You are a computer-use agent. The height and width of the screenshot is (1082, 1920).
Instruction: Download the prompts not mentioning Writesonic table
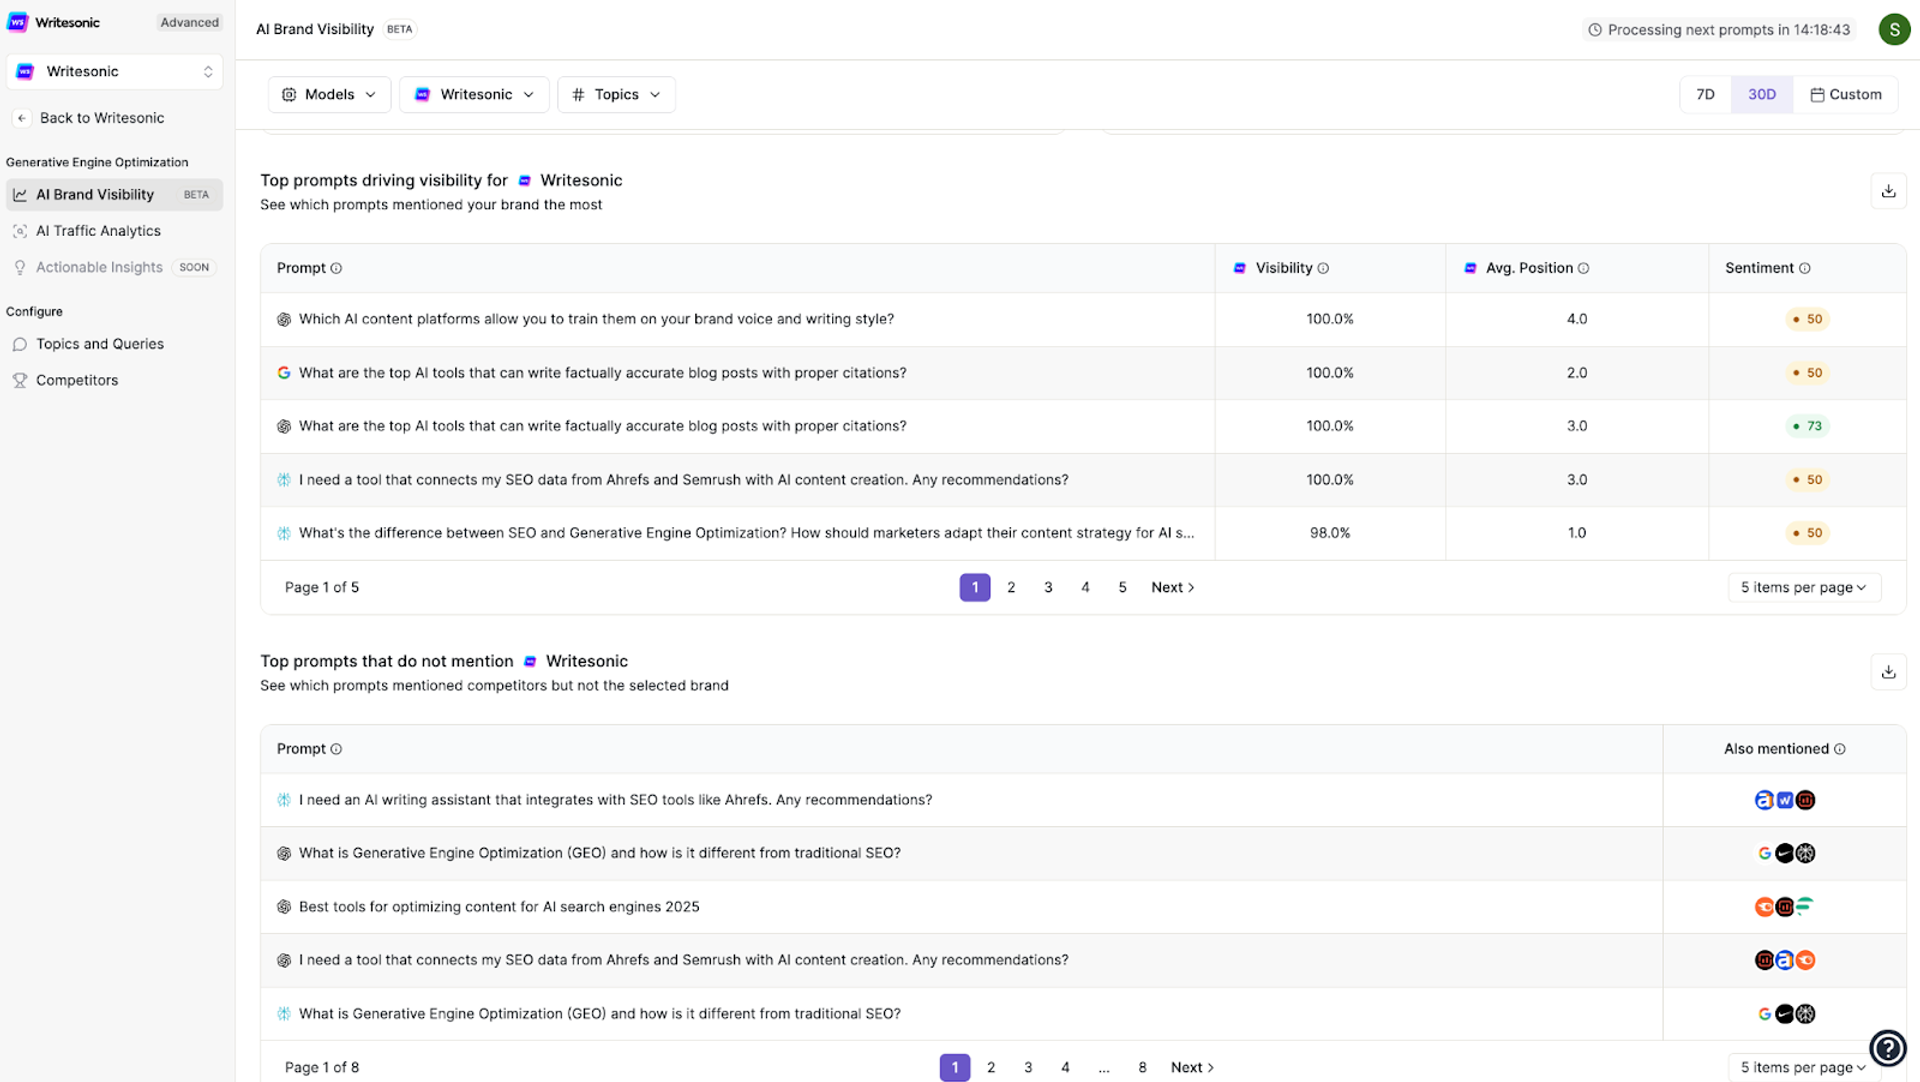pos(1888,672)
